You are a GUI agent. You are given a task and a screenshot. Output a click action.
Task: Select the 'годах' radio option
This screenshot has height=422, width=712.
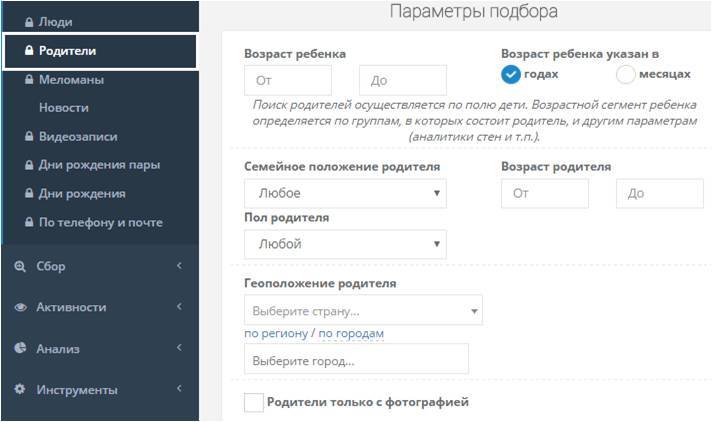[511, 74]
